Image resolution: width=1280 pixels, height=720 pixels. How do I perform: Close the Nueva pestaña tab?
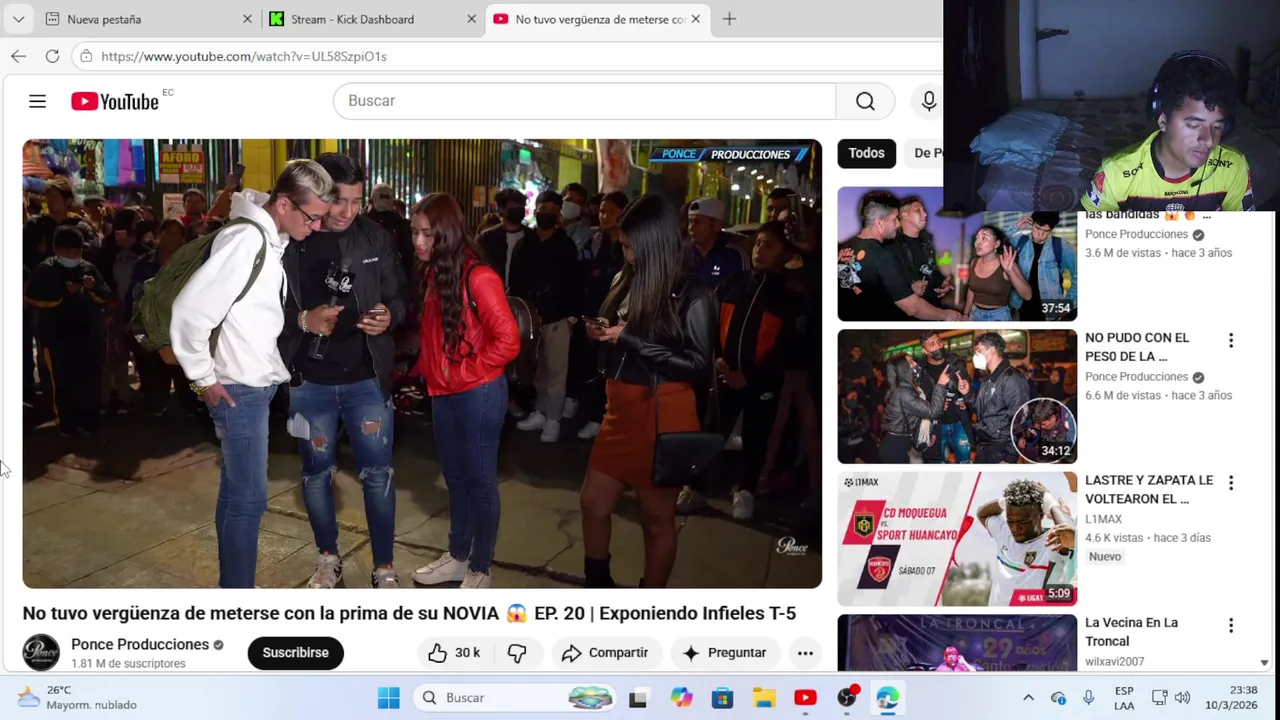pos(247,19)
